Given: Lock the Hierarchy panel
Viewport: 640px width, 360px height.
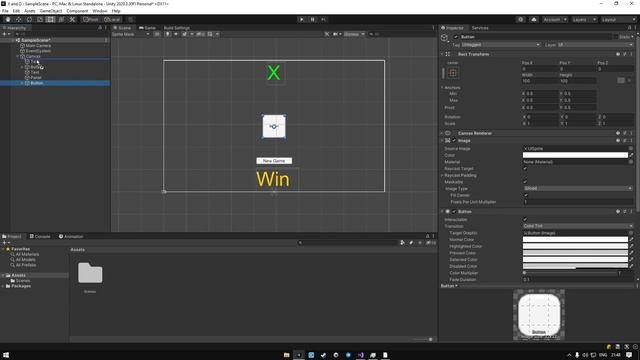Looking at the screenshot, I should pyautogui.click(x=100, y=28).
